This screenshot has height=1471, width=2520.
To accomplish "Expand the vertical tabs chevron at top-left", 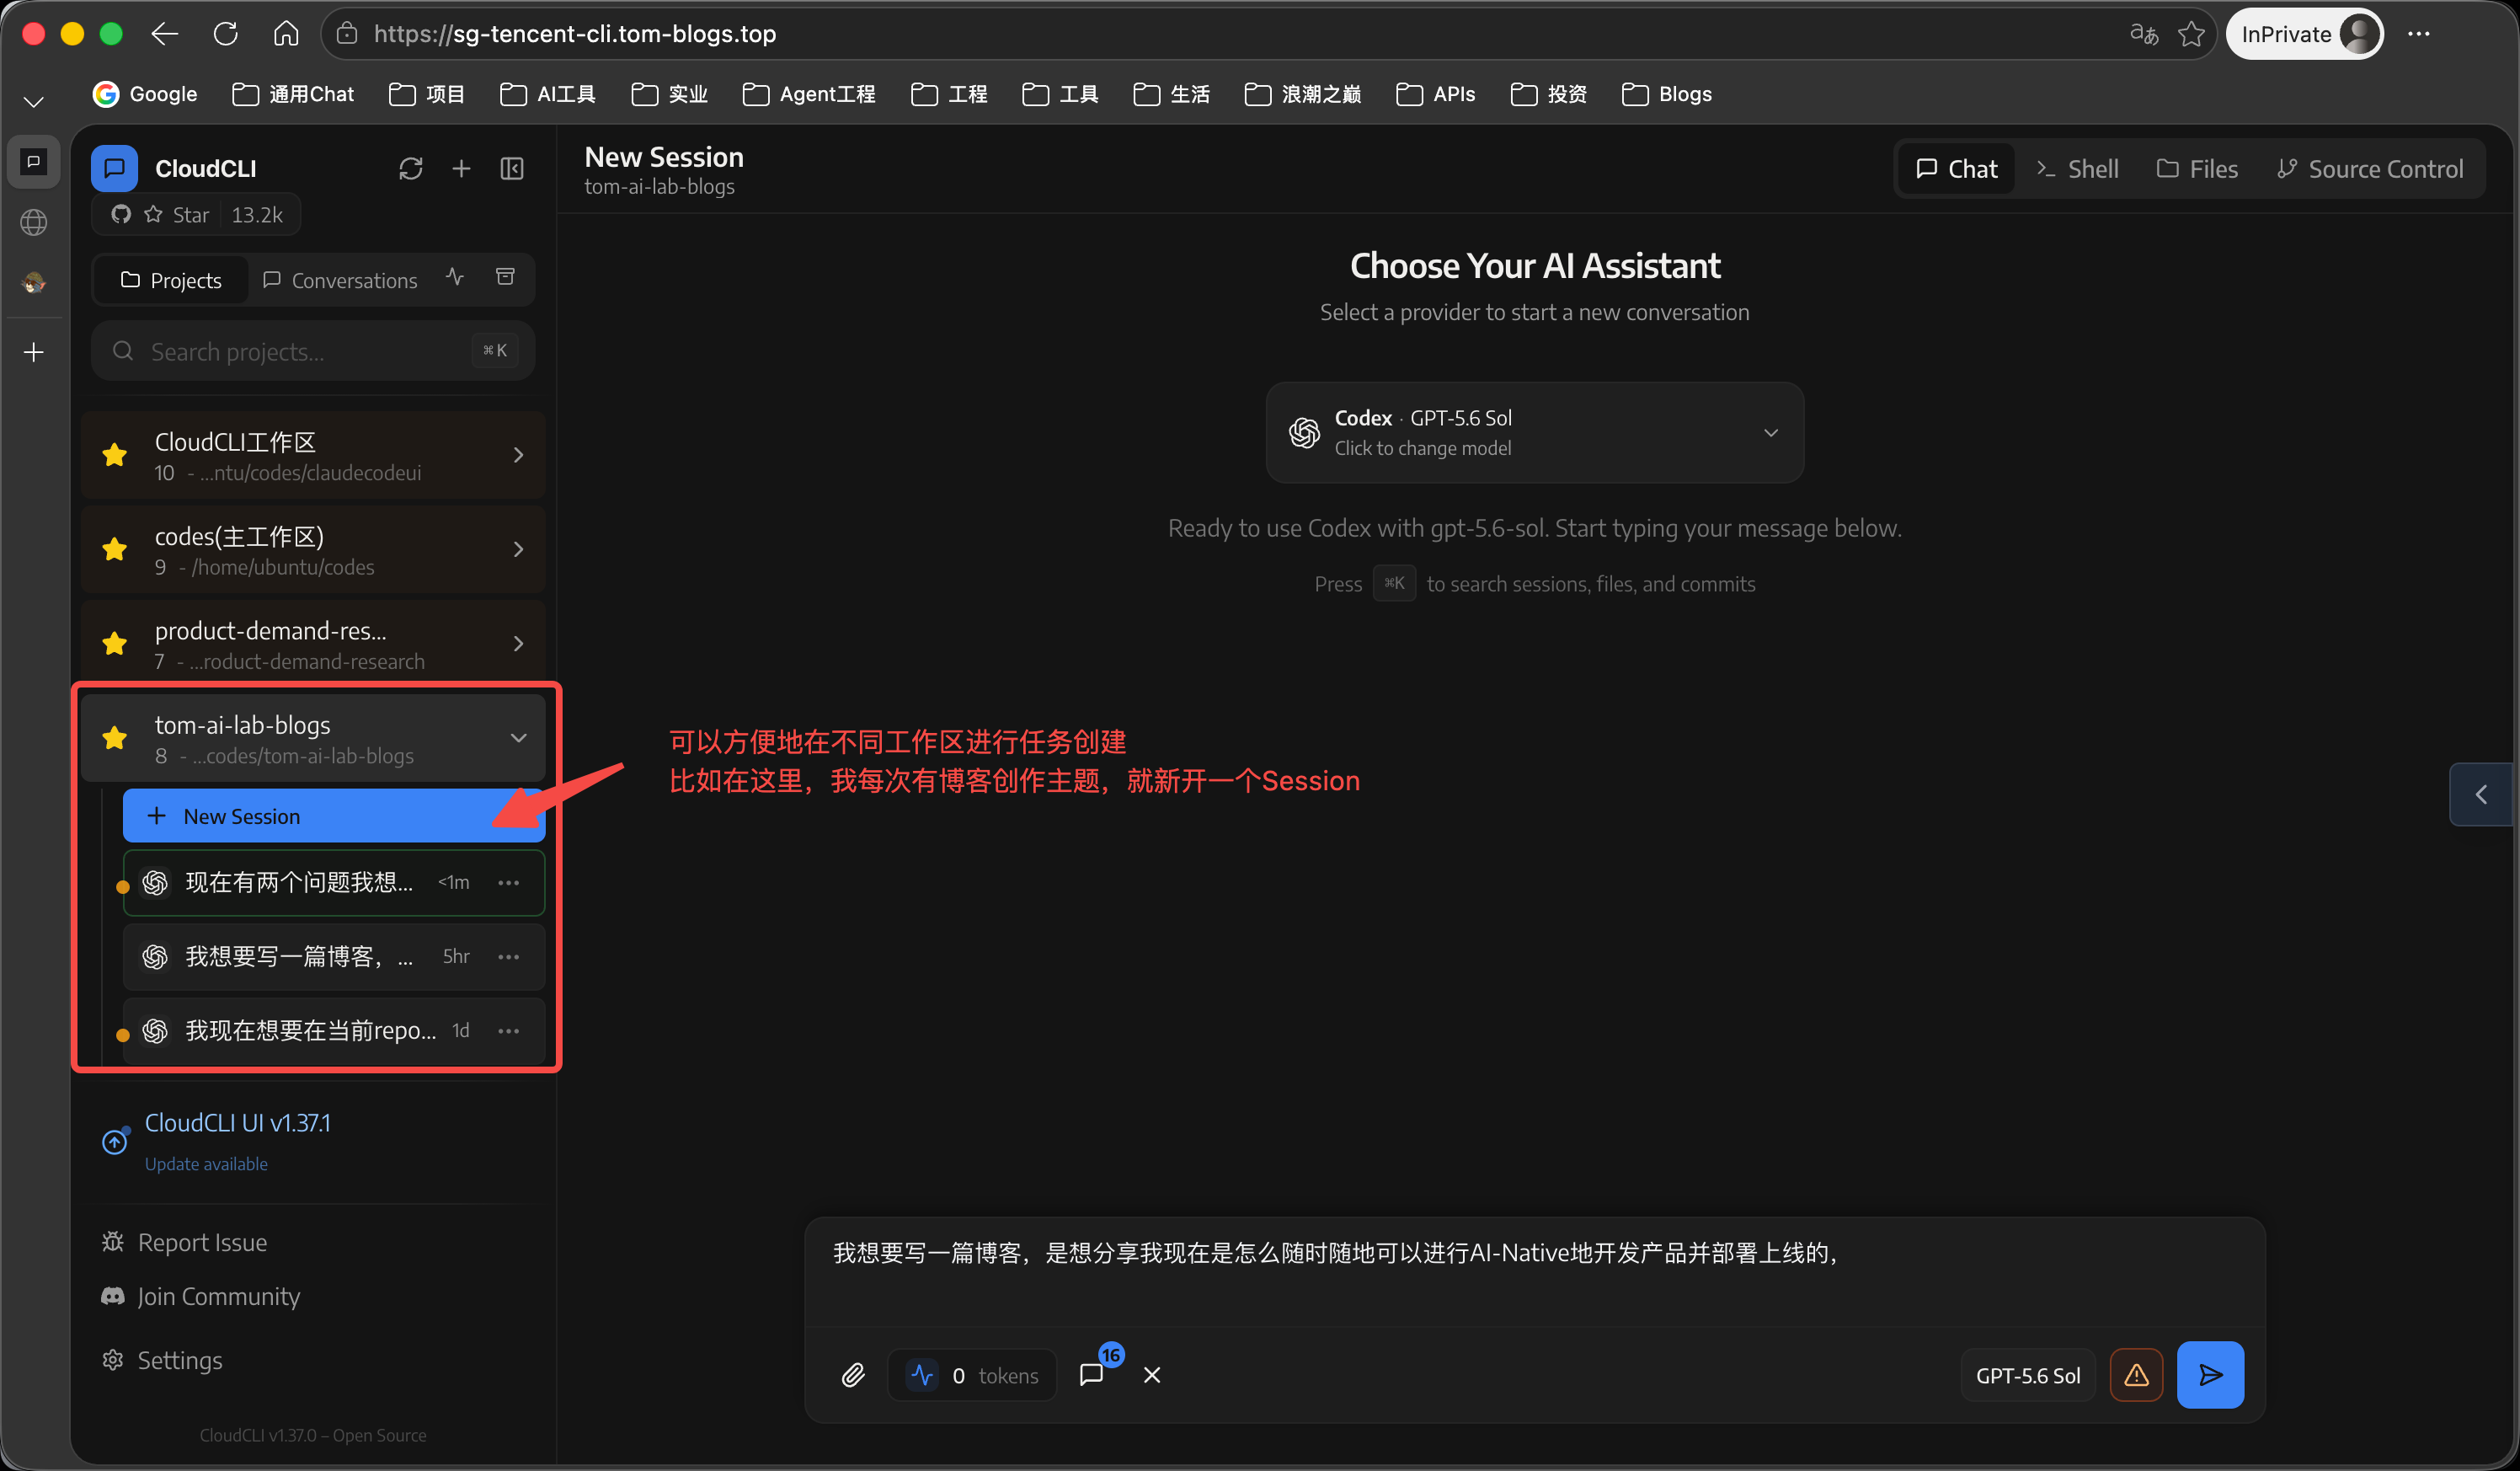I will [34, 101].
